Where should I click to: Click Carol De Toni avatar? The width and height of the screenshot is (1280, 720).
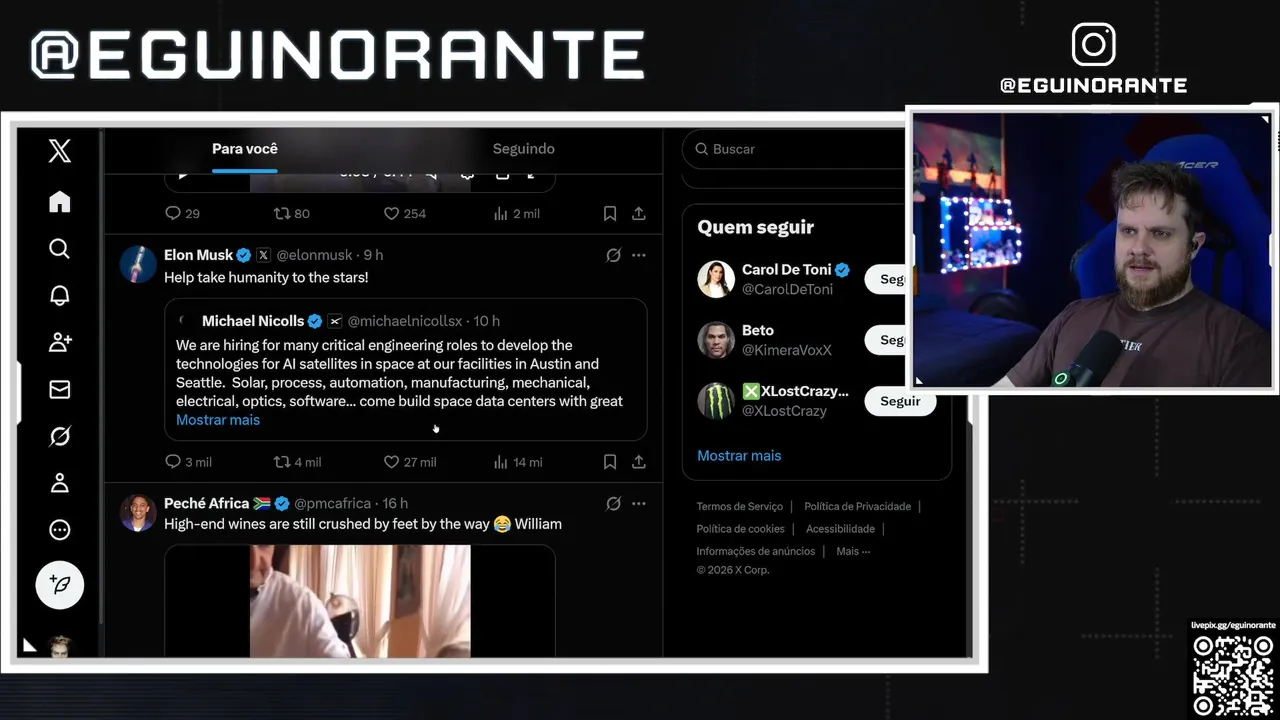pos(716,279)
